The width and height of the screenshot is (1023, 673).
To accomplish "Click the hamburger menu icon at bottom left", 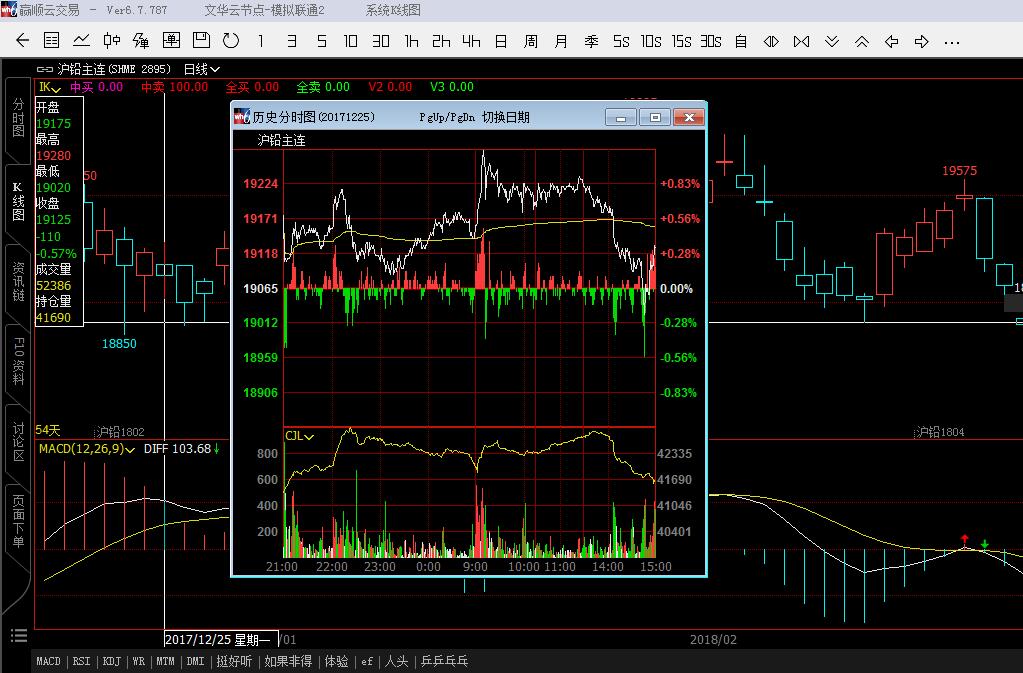I will pyautogui.click(x=18, y=636).
